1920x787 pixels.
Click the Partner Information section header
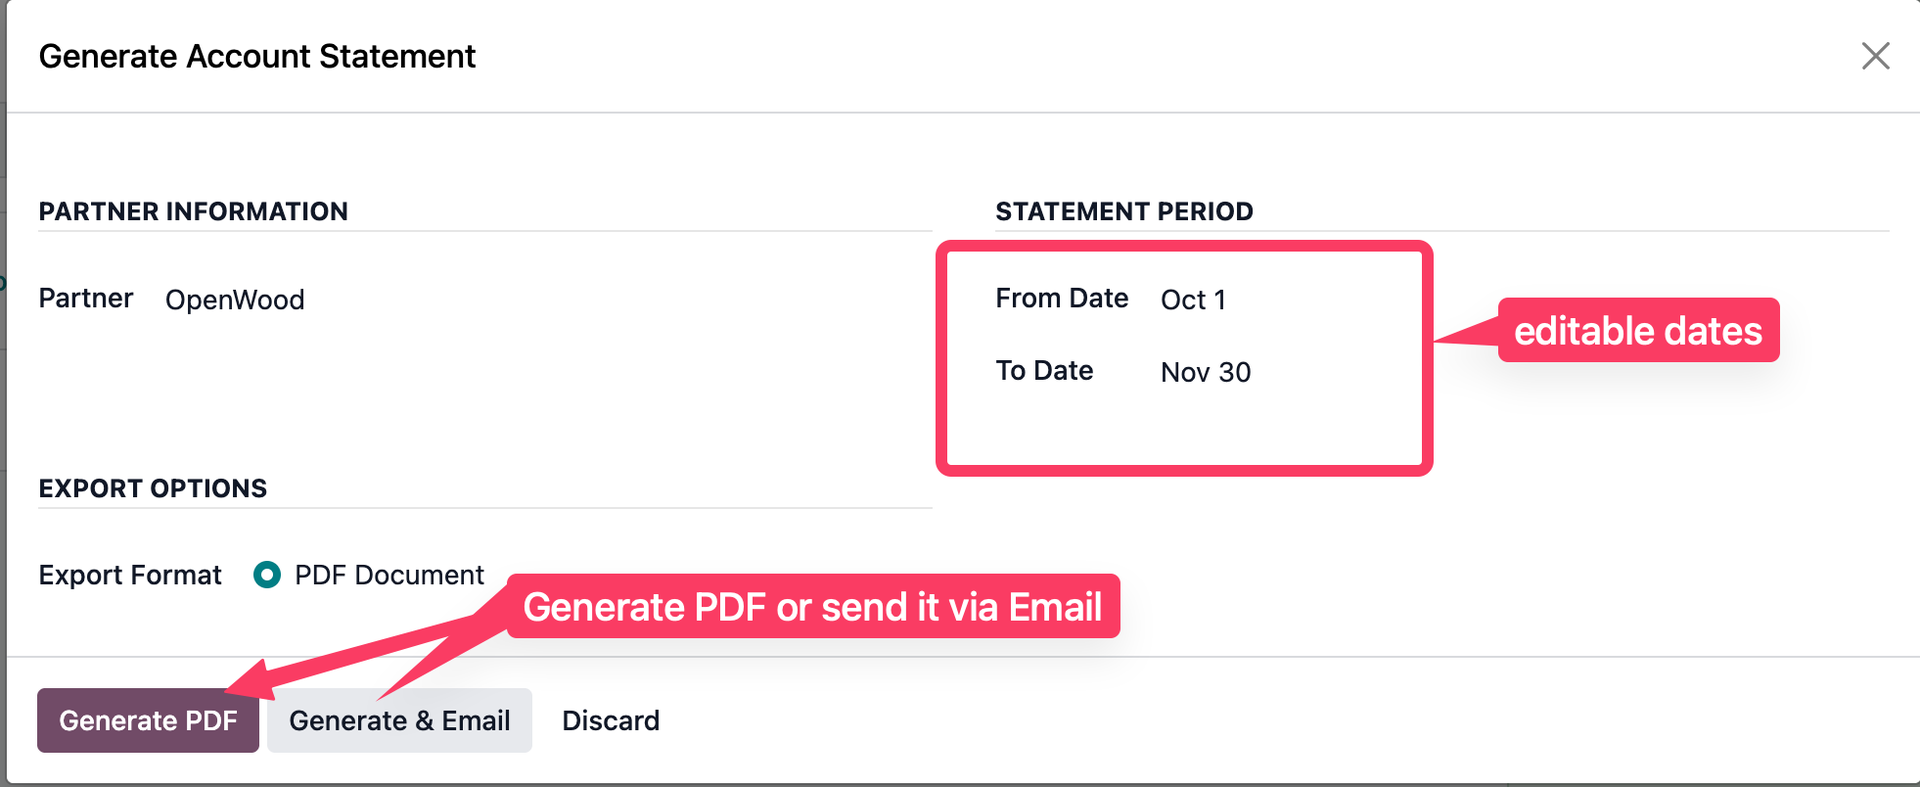point(193,211)
